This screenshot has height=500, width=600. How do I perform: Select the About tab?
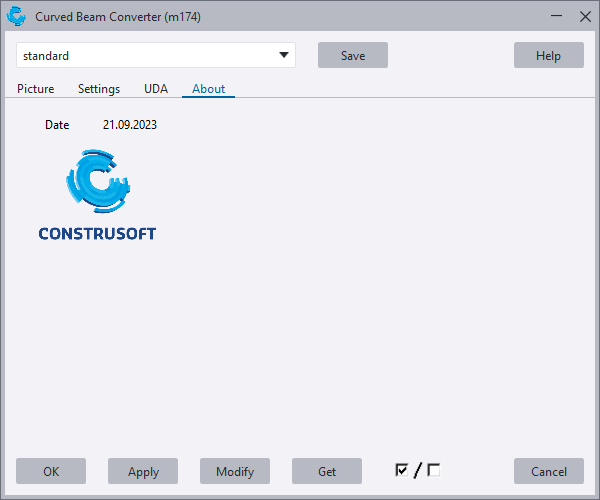(x=209, y=89)
